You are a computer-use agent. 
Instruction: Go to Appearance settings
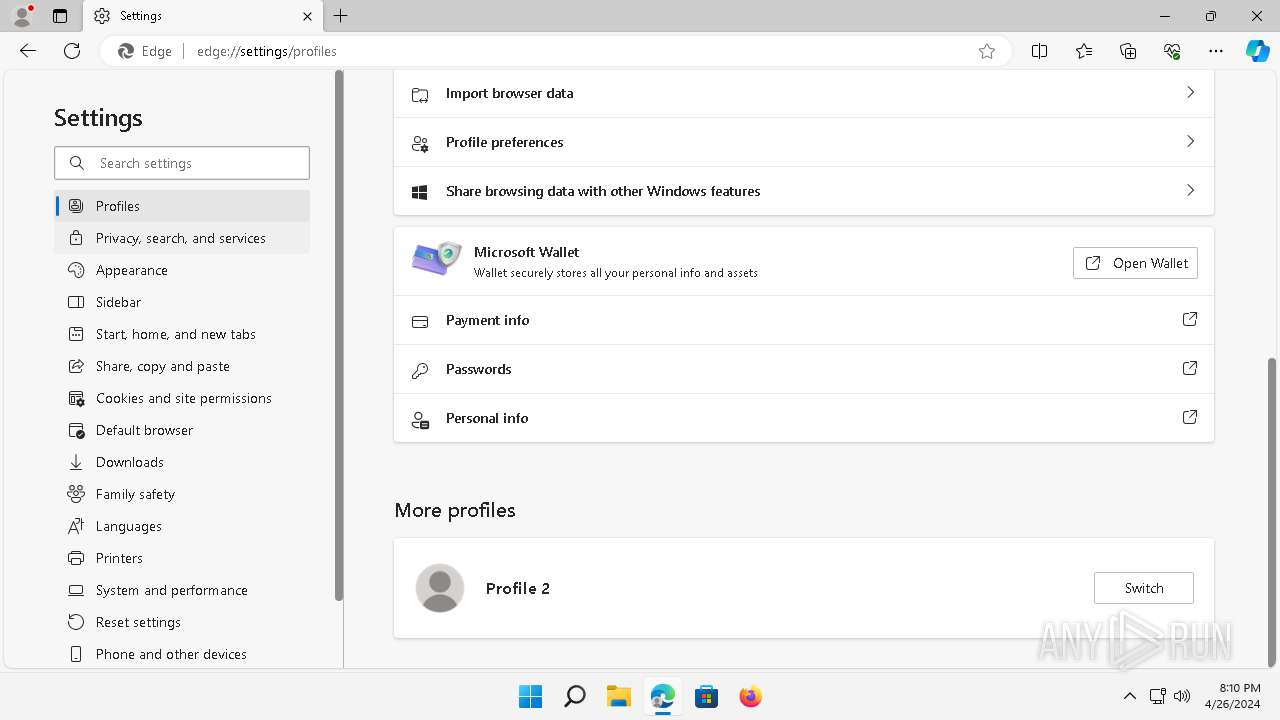pos(182,270)
